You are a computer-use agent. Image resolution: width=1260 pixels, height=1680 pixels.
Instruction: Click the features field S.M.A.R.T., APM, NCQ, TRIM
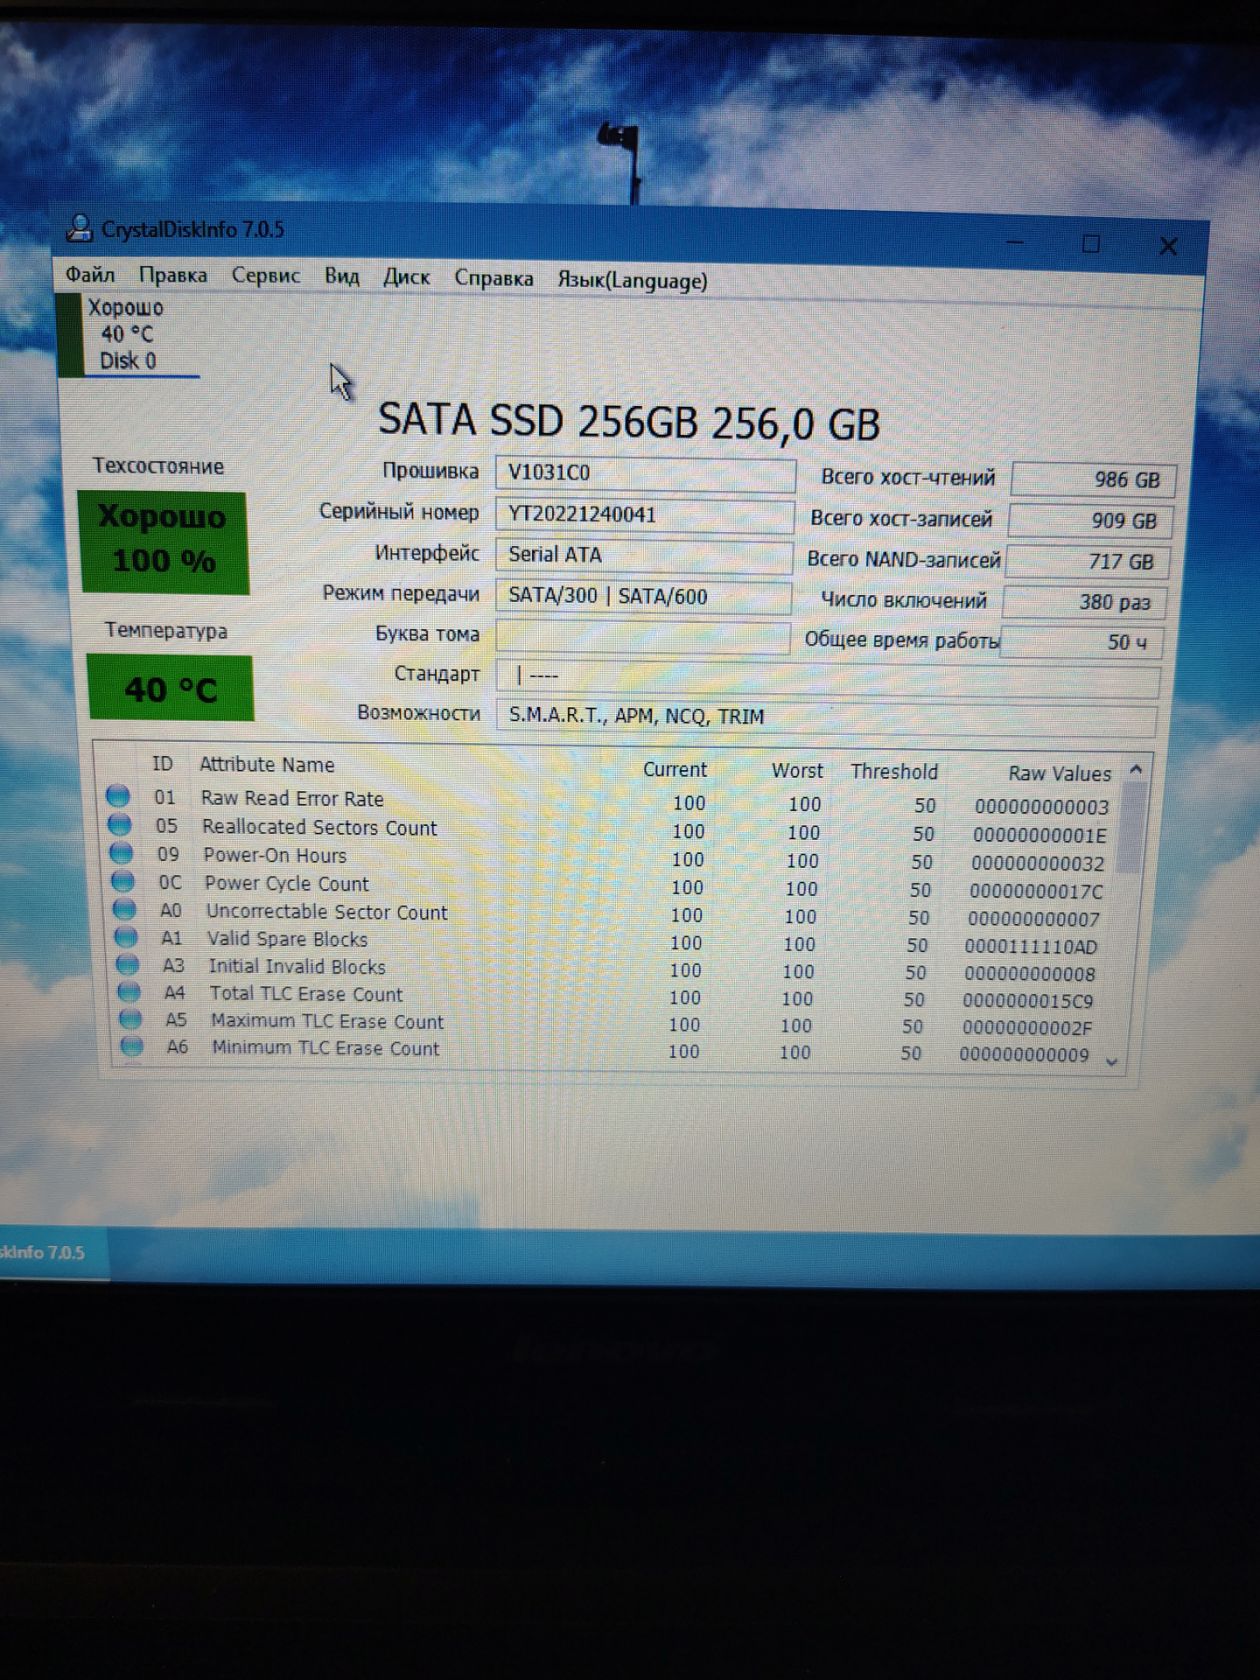[826, 718]
